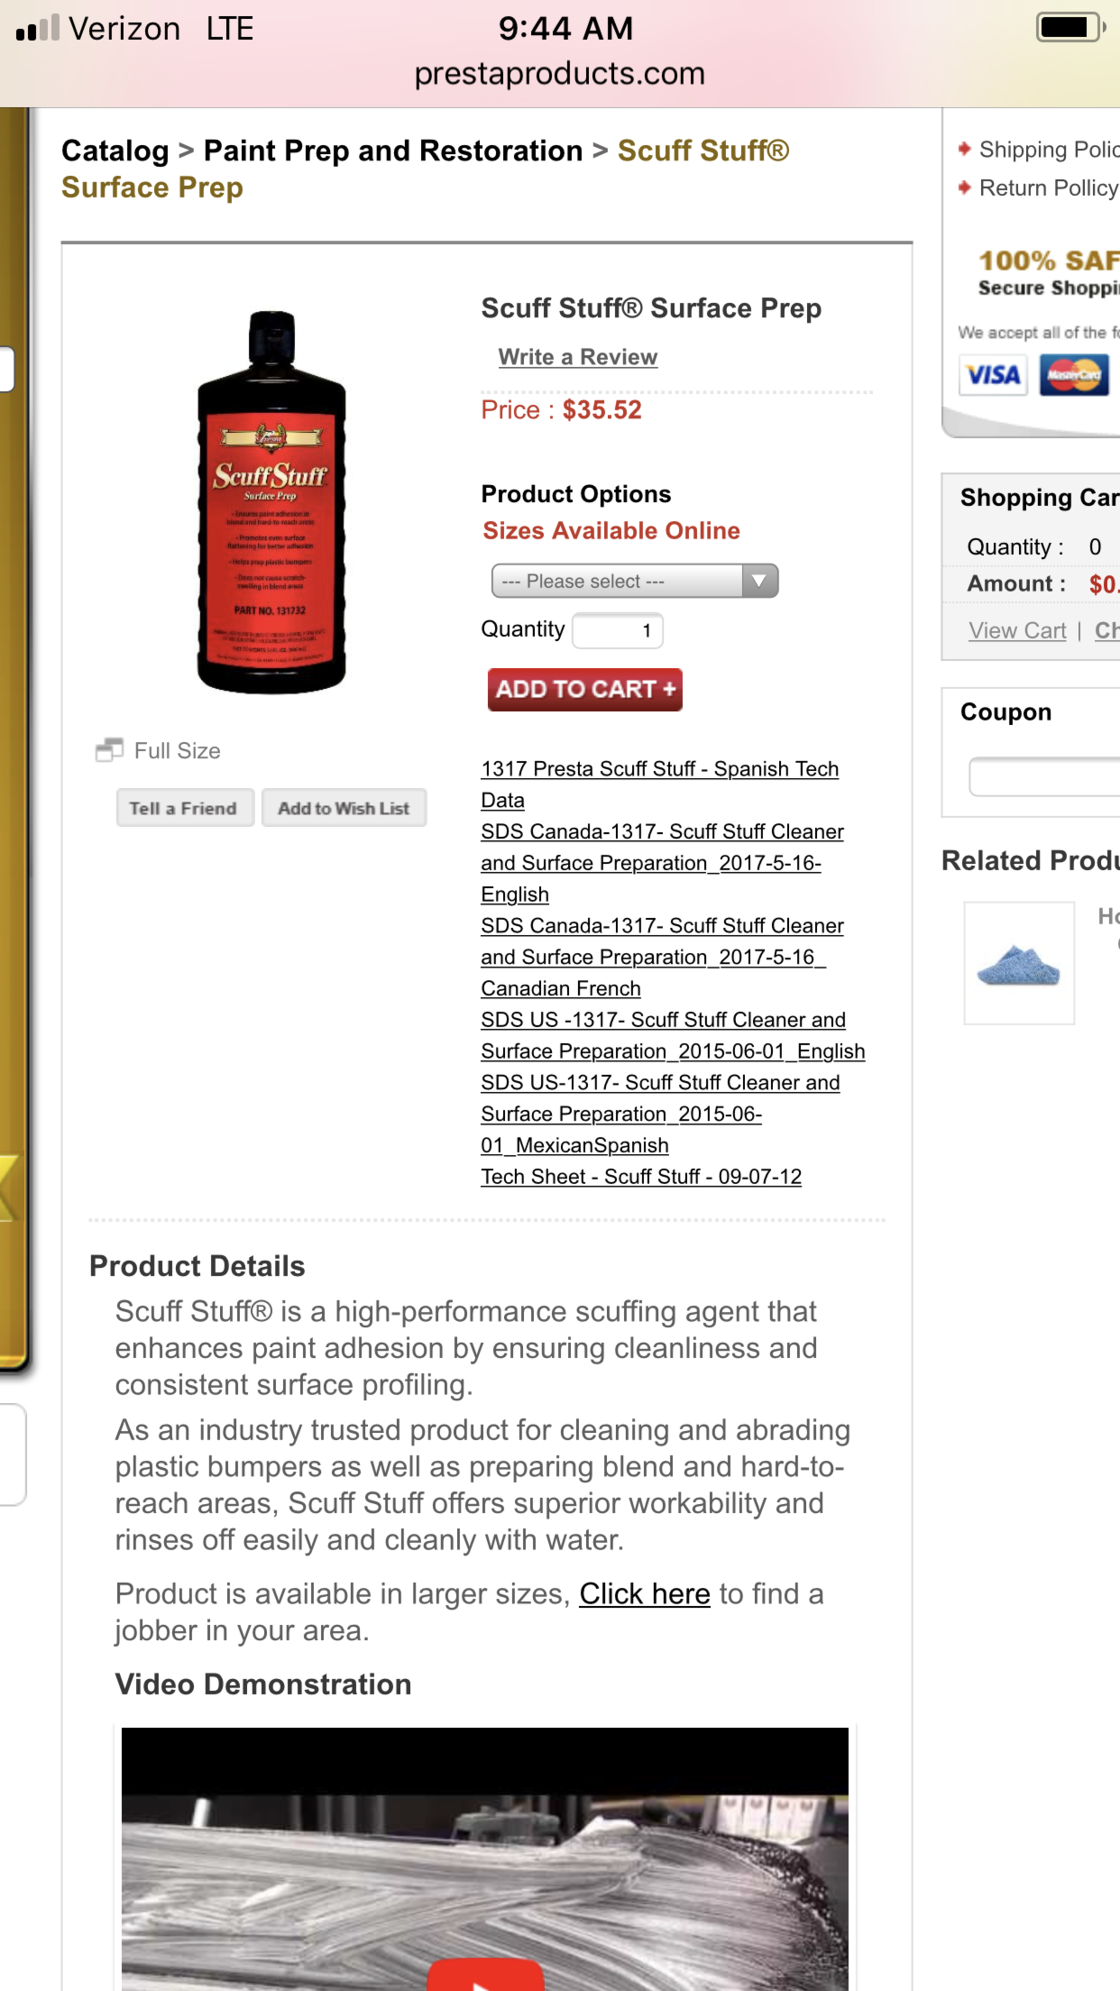Click Tell a Friend button
1120x1991 pixels.
[x=184, y=808]
